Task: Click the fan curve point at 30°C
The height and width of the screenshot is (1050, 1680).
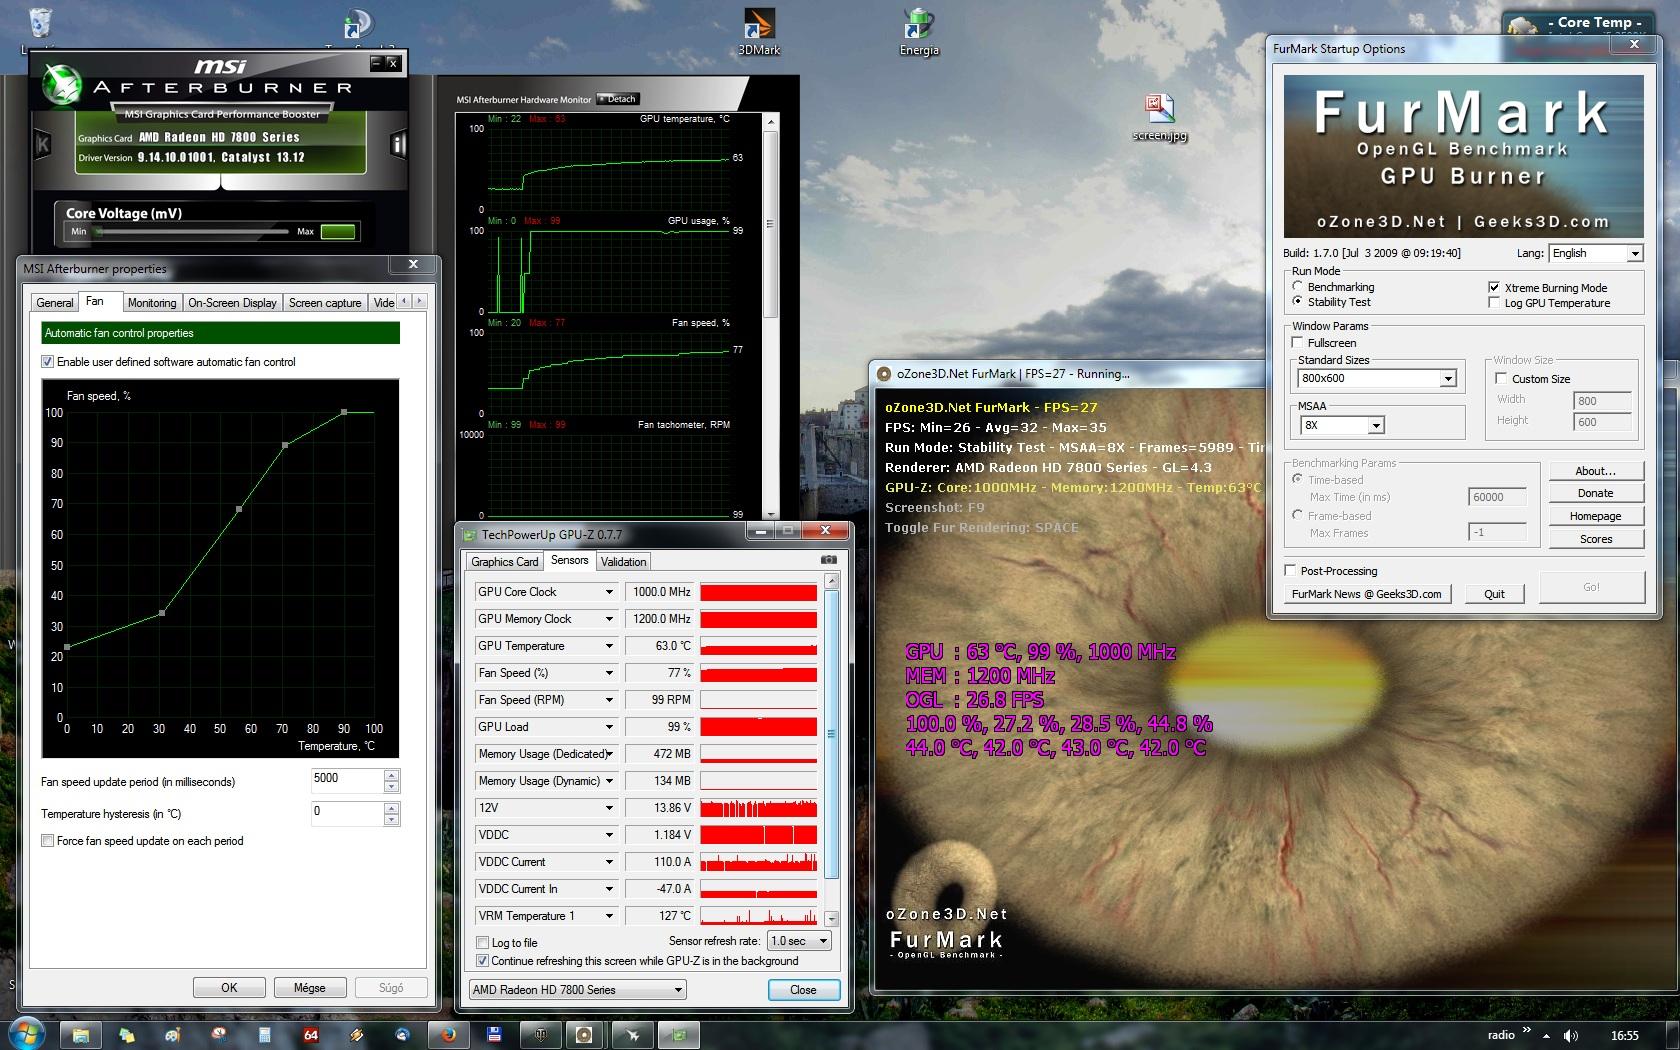Action: [x=162, y=613]
